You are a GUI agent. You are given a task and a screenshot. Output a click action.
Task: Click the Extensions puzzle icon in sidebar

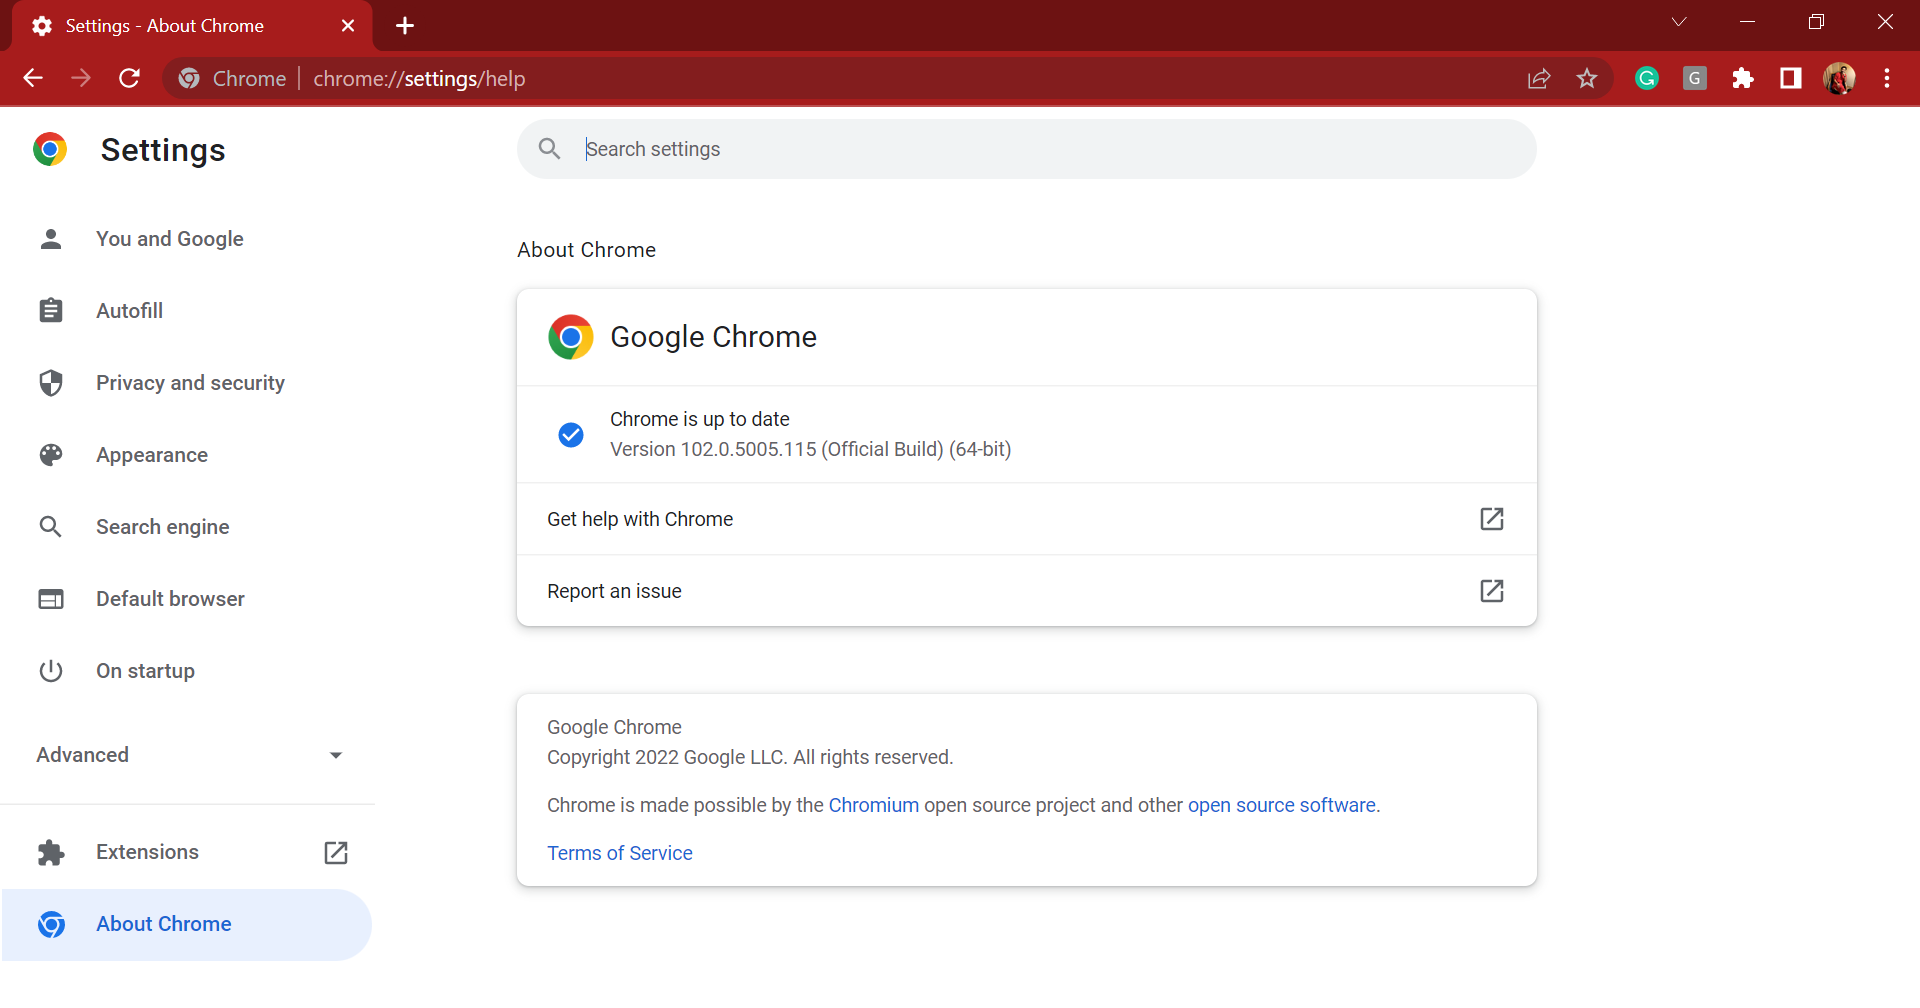[51, 852]
